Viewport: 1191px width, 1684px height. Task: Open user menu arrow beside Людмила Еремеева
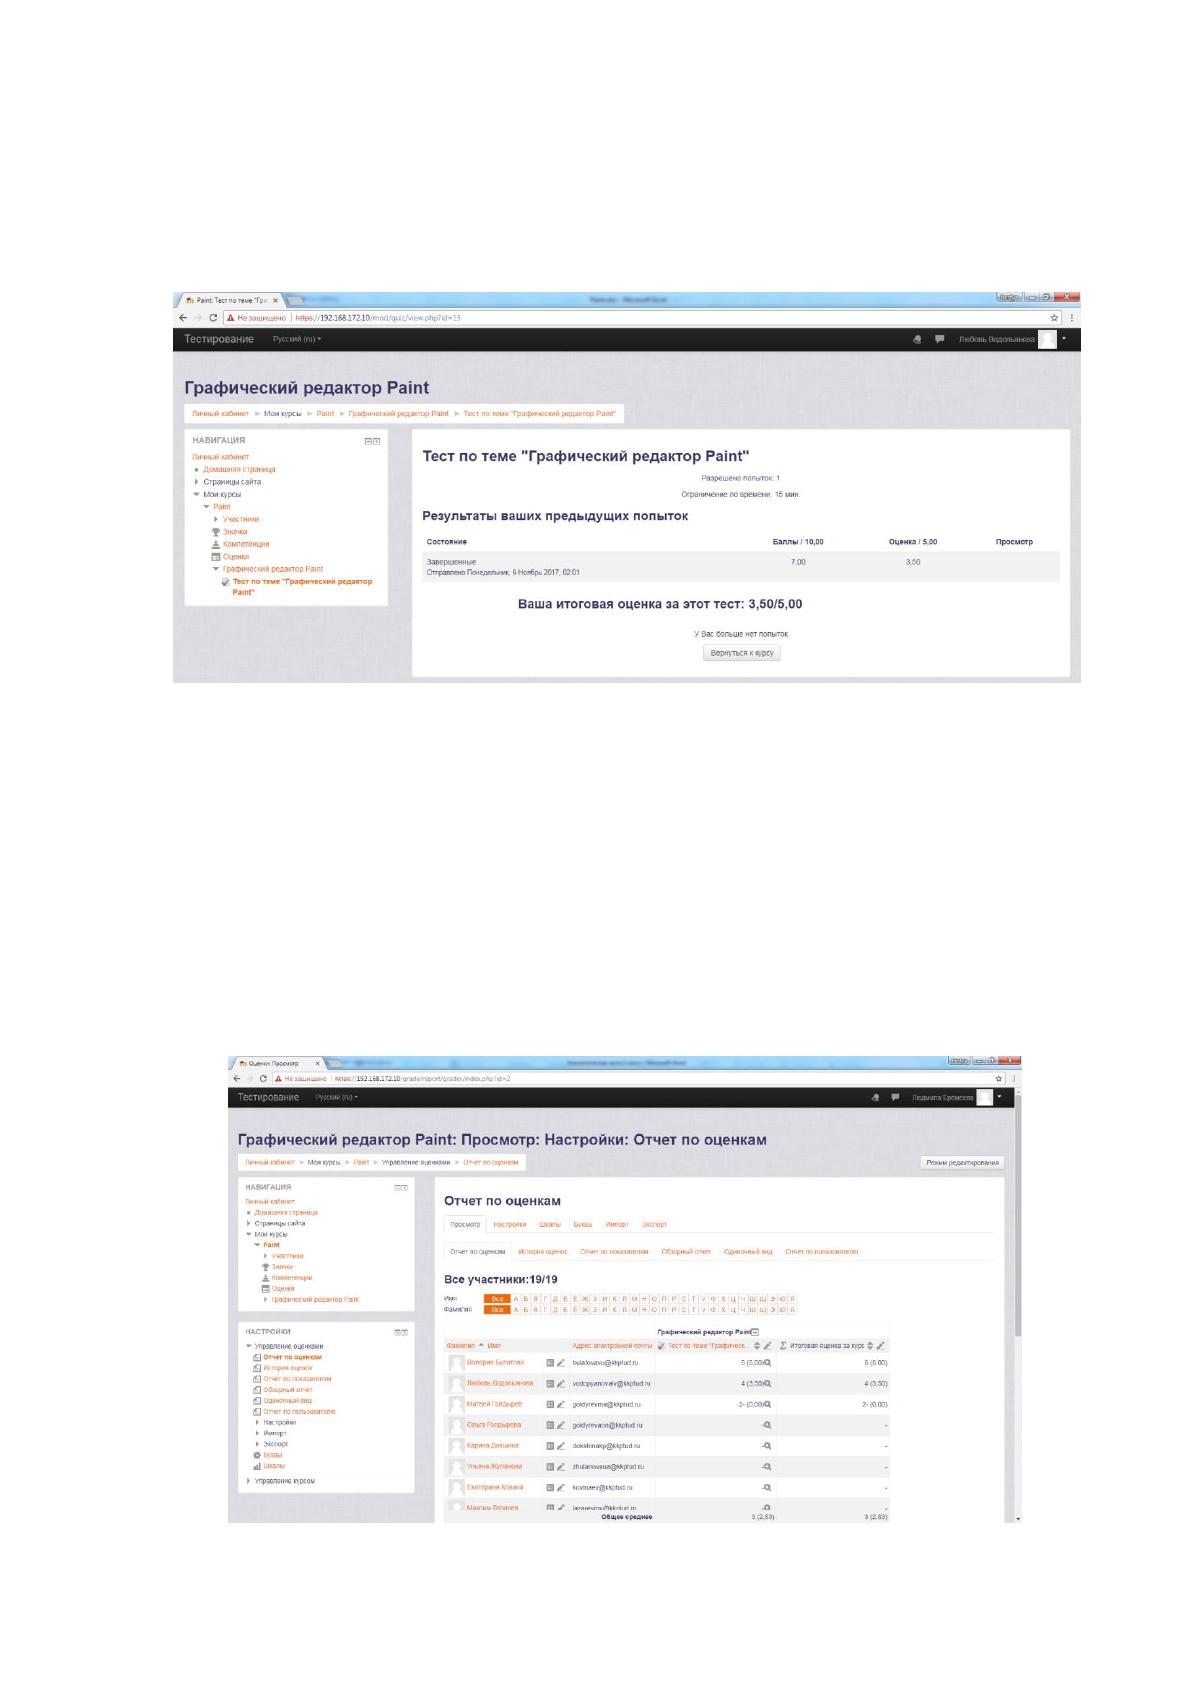pos(999,1097)
